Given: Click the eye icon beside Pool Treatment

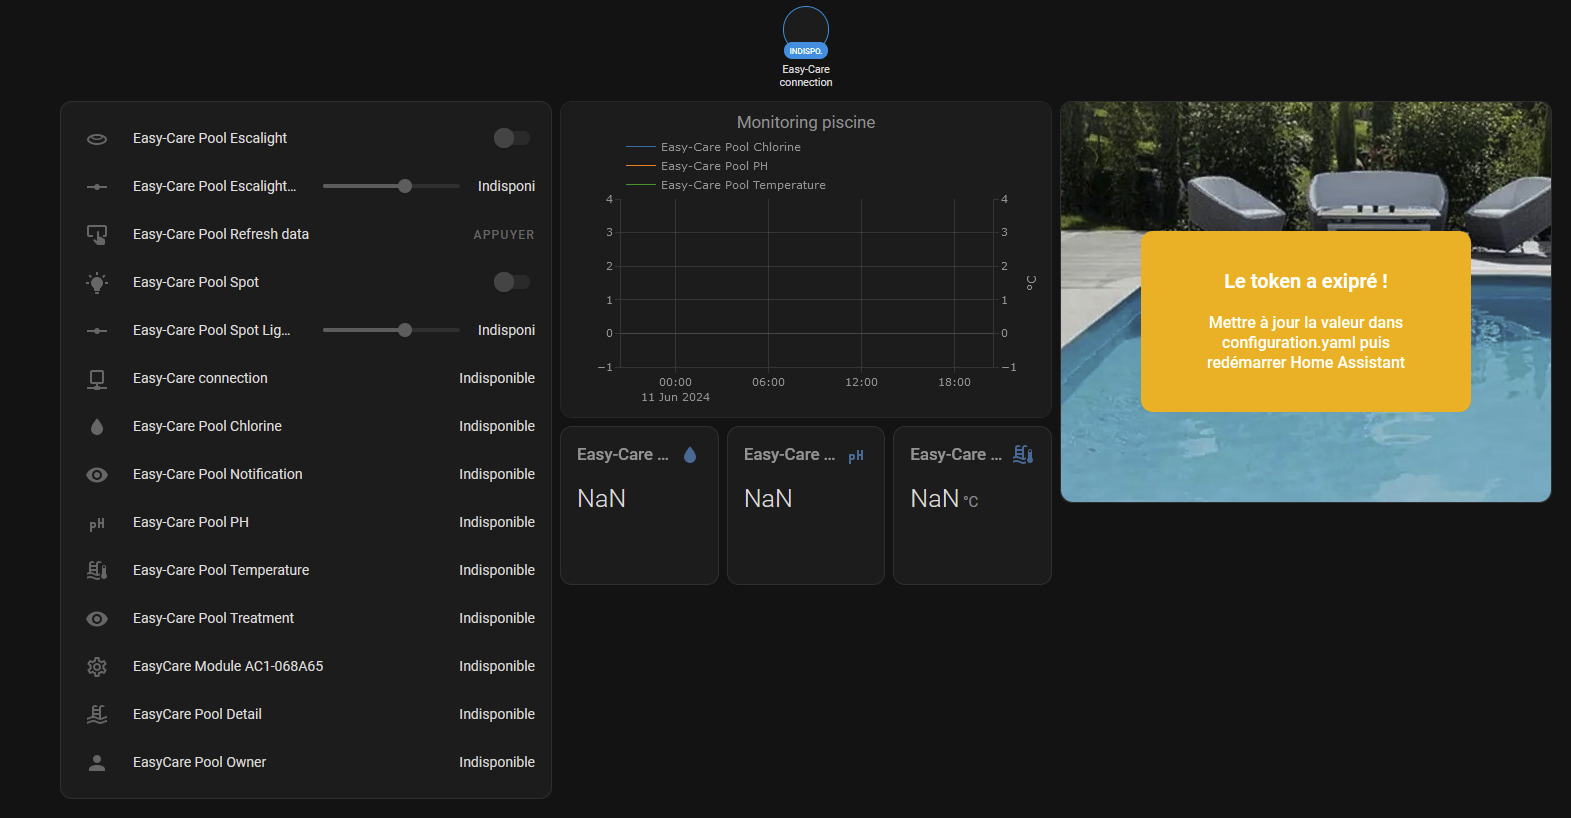Looking at the screenshot, I should click(97, 619).
